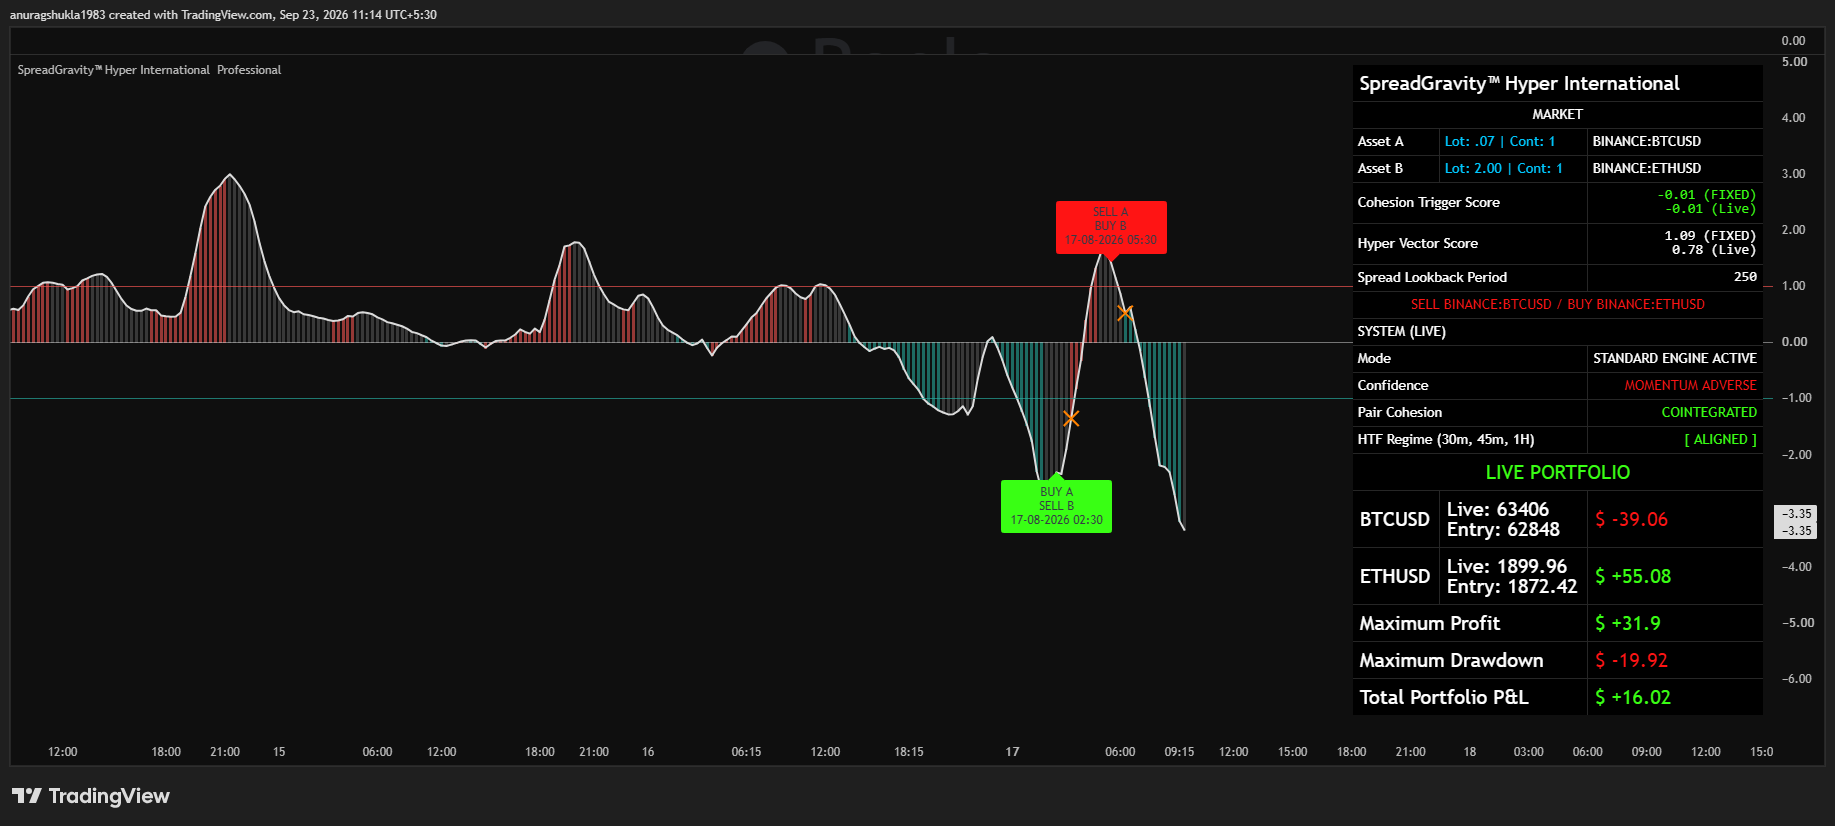Click the -6.00 label on the price axis
Screen dimensions: 1835x826
[x=1797, y=679]
